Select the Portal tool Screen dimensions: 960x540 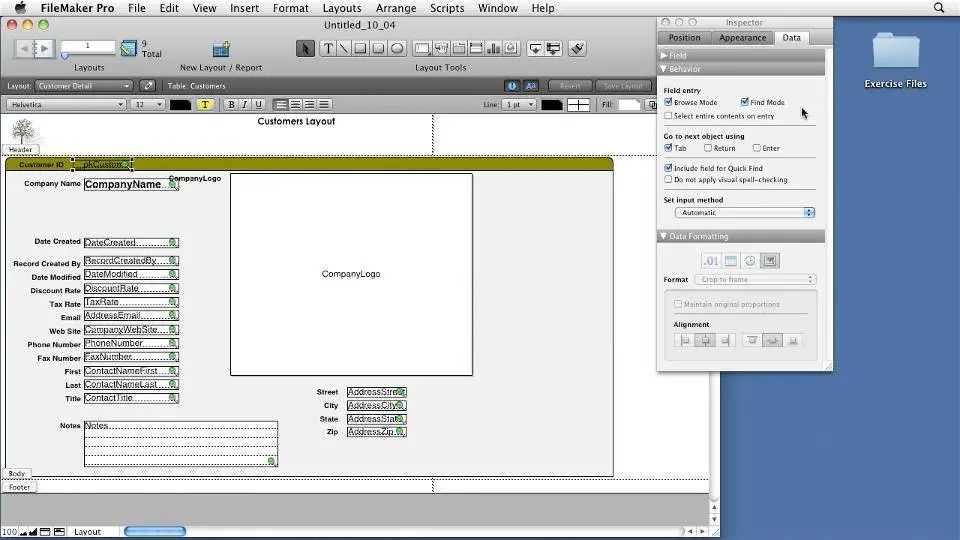click(476, 48)
